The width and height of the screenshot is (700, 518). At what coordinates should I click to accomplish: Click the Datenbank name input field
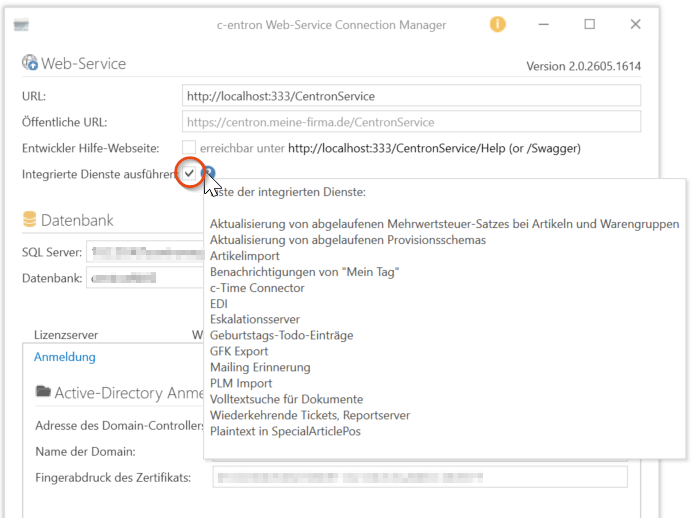pyautogui.click(x=145, y=278)
